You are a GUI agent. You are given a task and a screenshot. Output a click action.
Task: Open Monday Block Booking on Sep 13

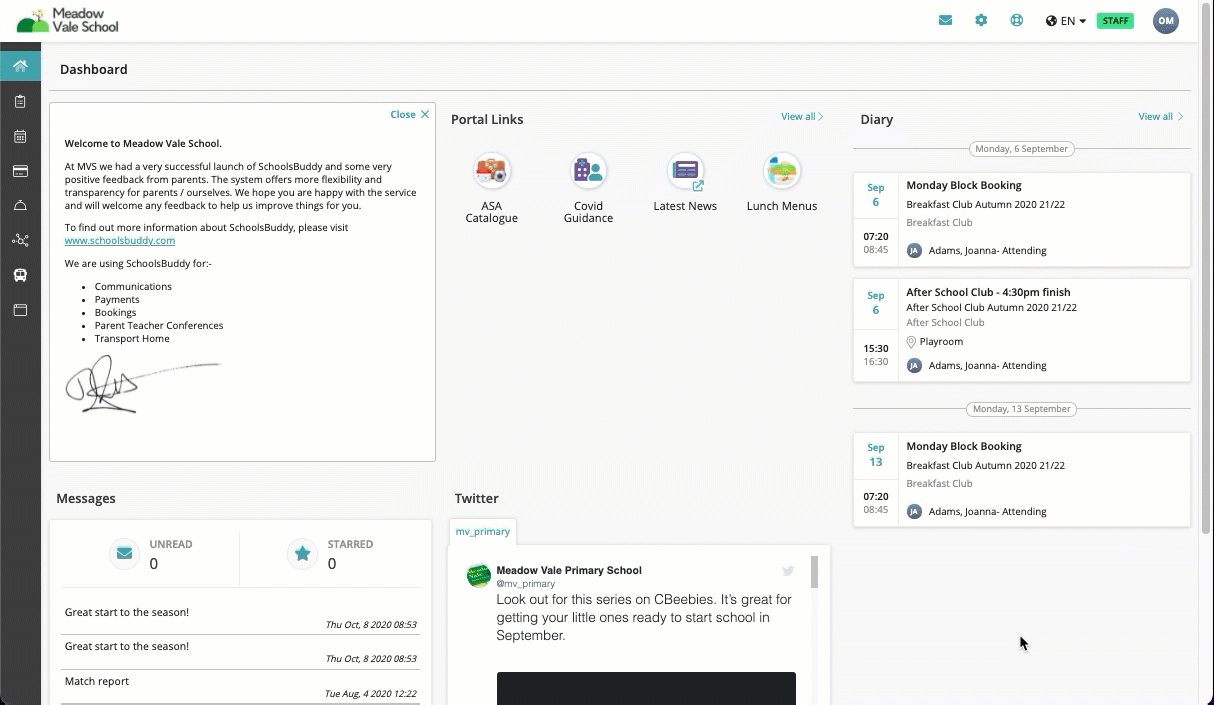(1022, 480)
